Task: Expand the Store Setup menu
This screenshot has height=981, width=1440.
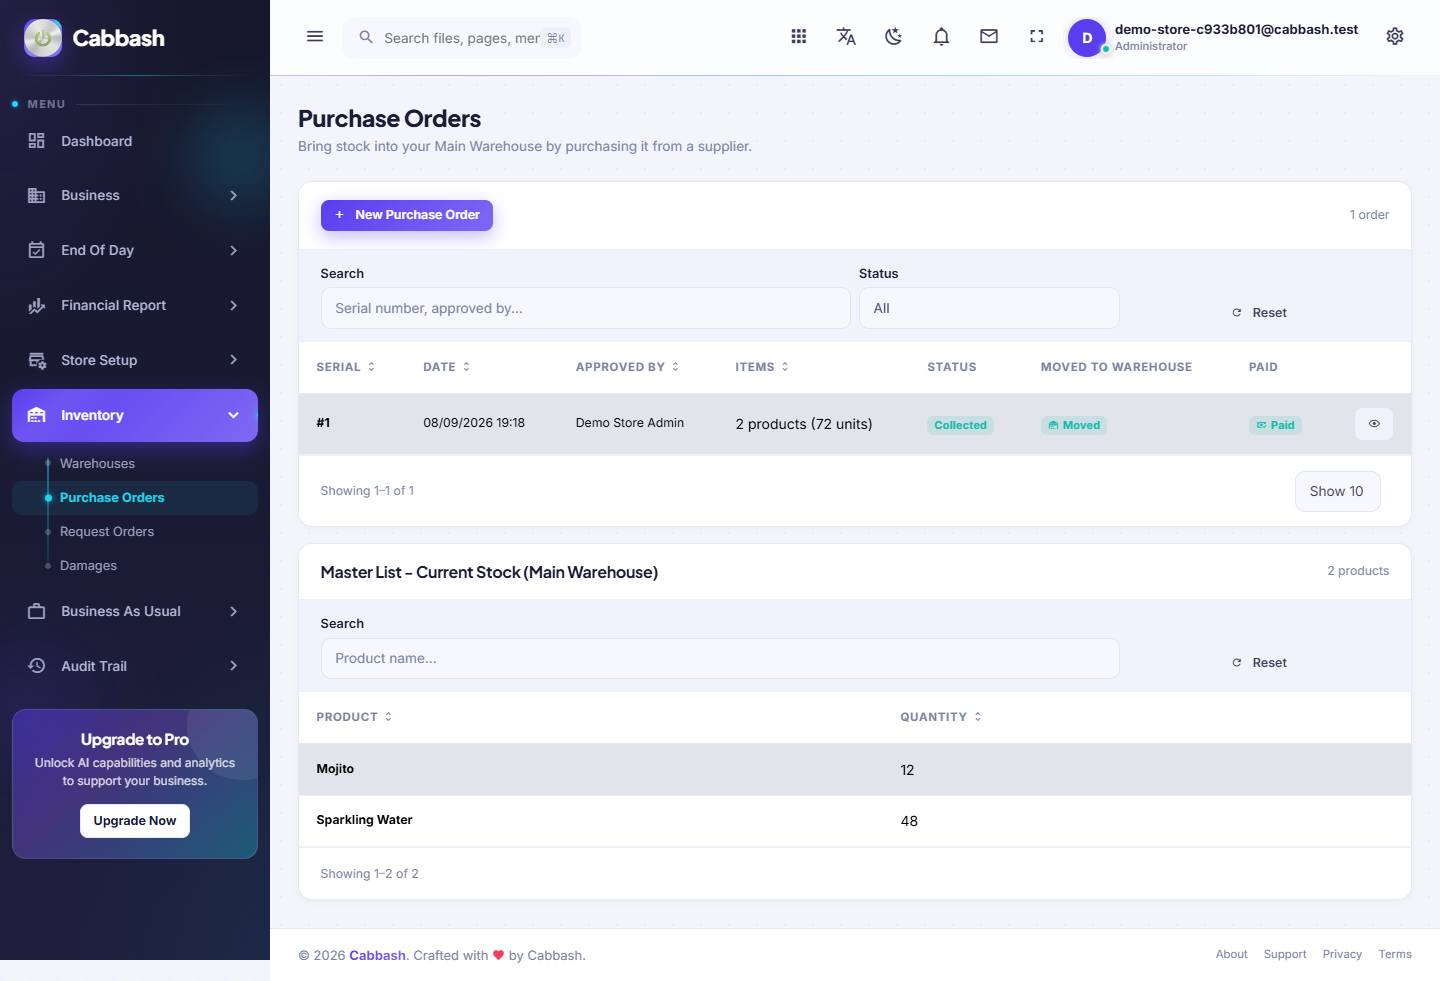Action: tap(135, 360)
